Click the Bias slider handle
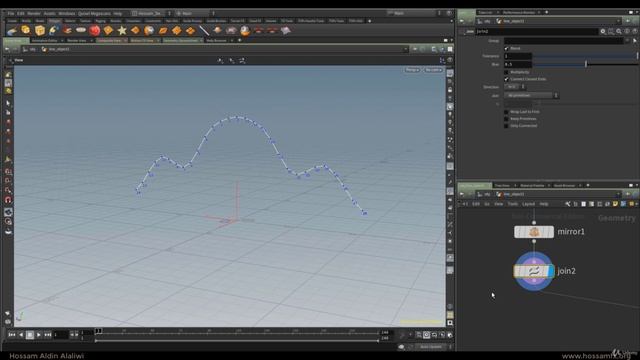640x360 pixels. coord(586,64)
